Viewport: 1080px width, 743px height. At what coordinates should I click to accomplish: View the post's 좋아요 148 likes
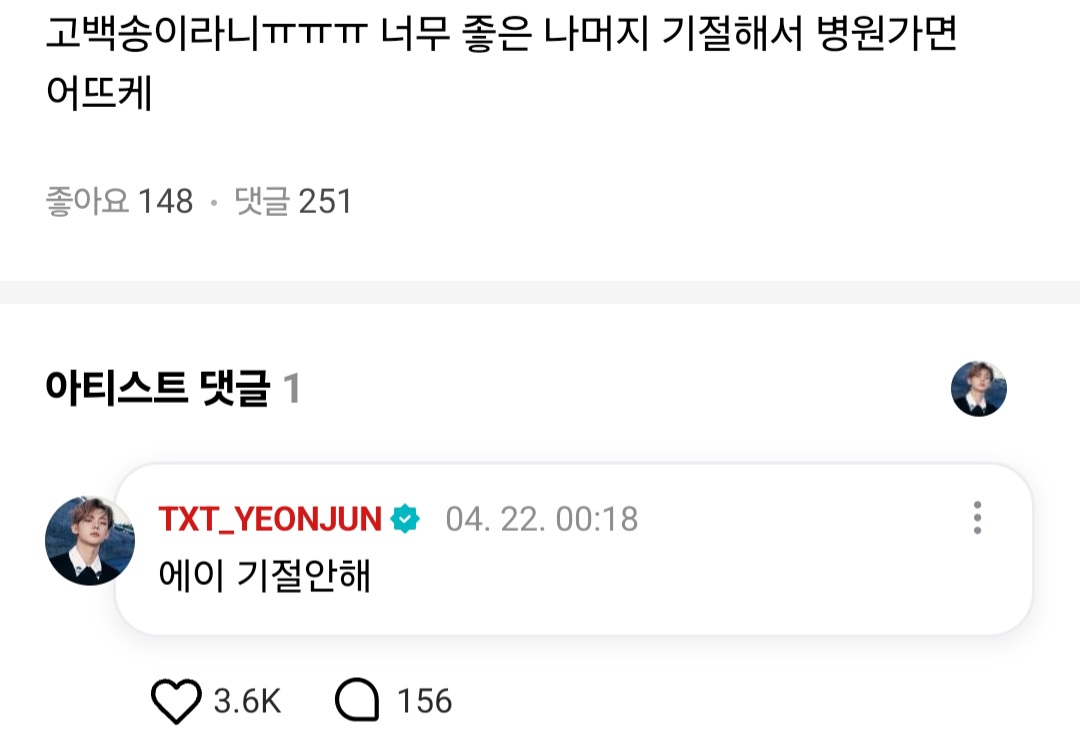click(x=119, y=201)
